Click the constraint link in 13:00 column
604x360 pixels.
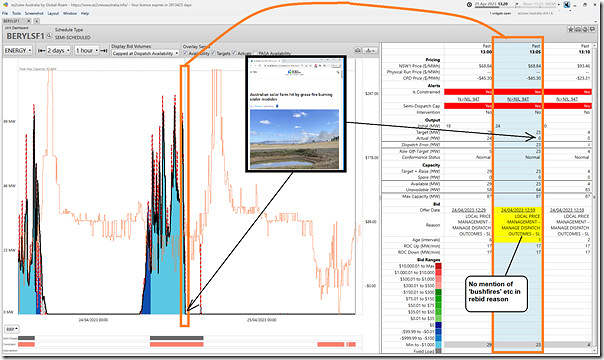click(468, 99)
